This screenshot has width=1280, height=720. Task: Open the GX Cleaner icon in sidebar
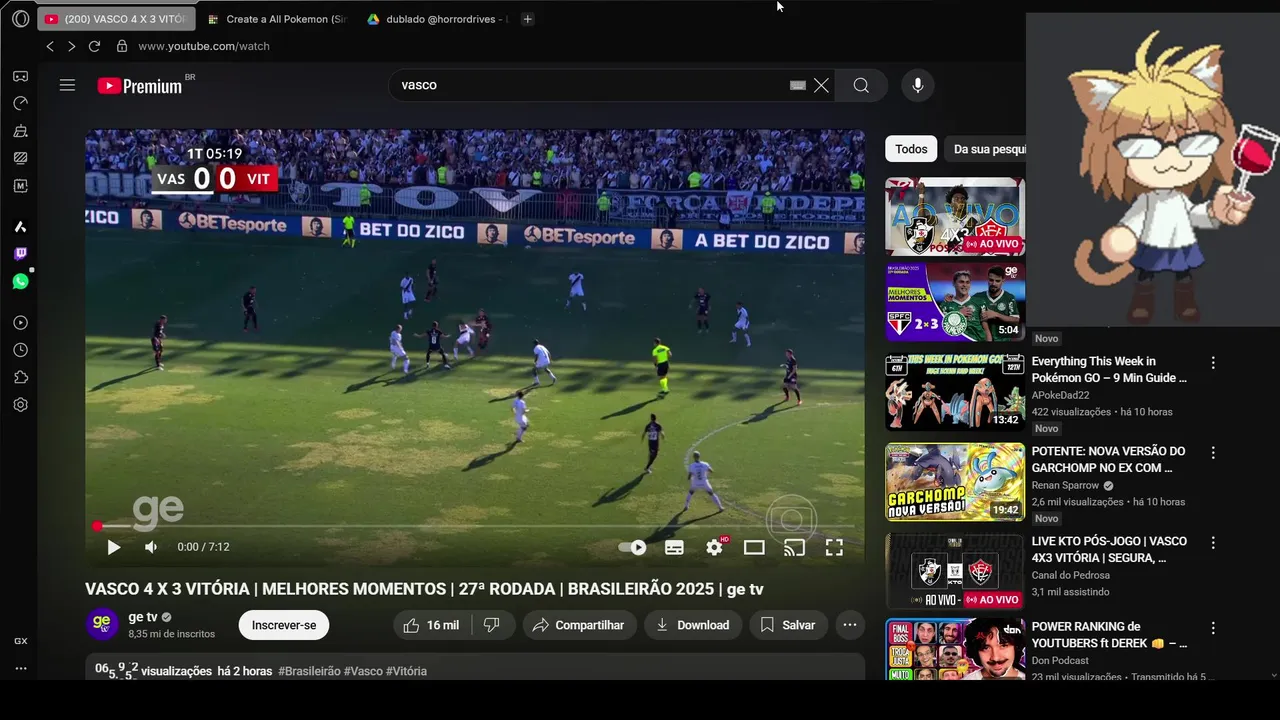pyautogui.click(x=20, y=131)
